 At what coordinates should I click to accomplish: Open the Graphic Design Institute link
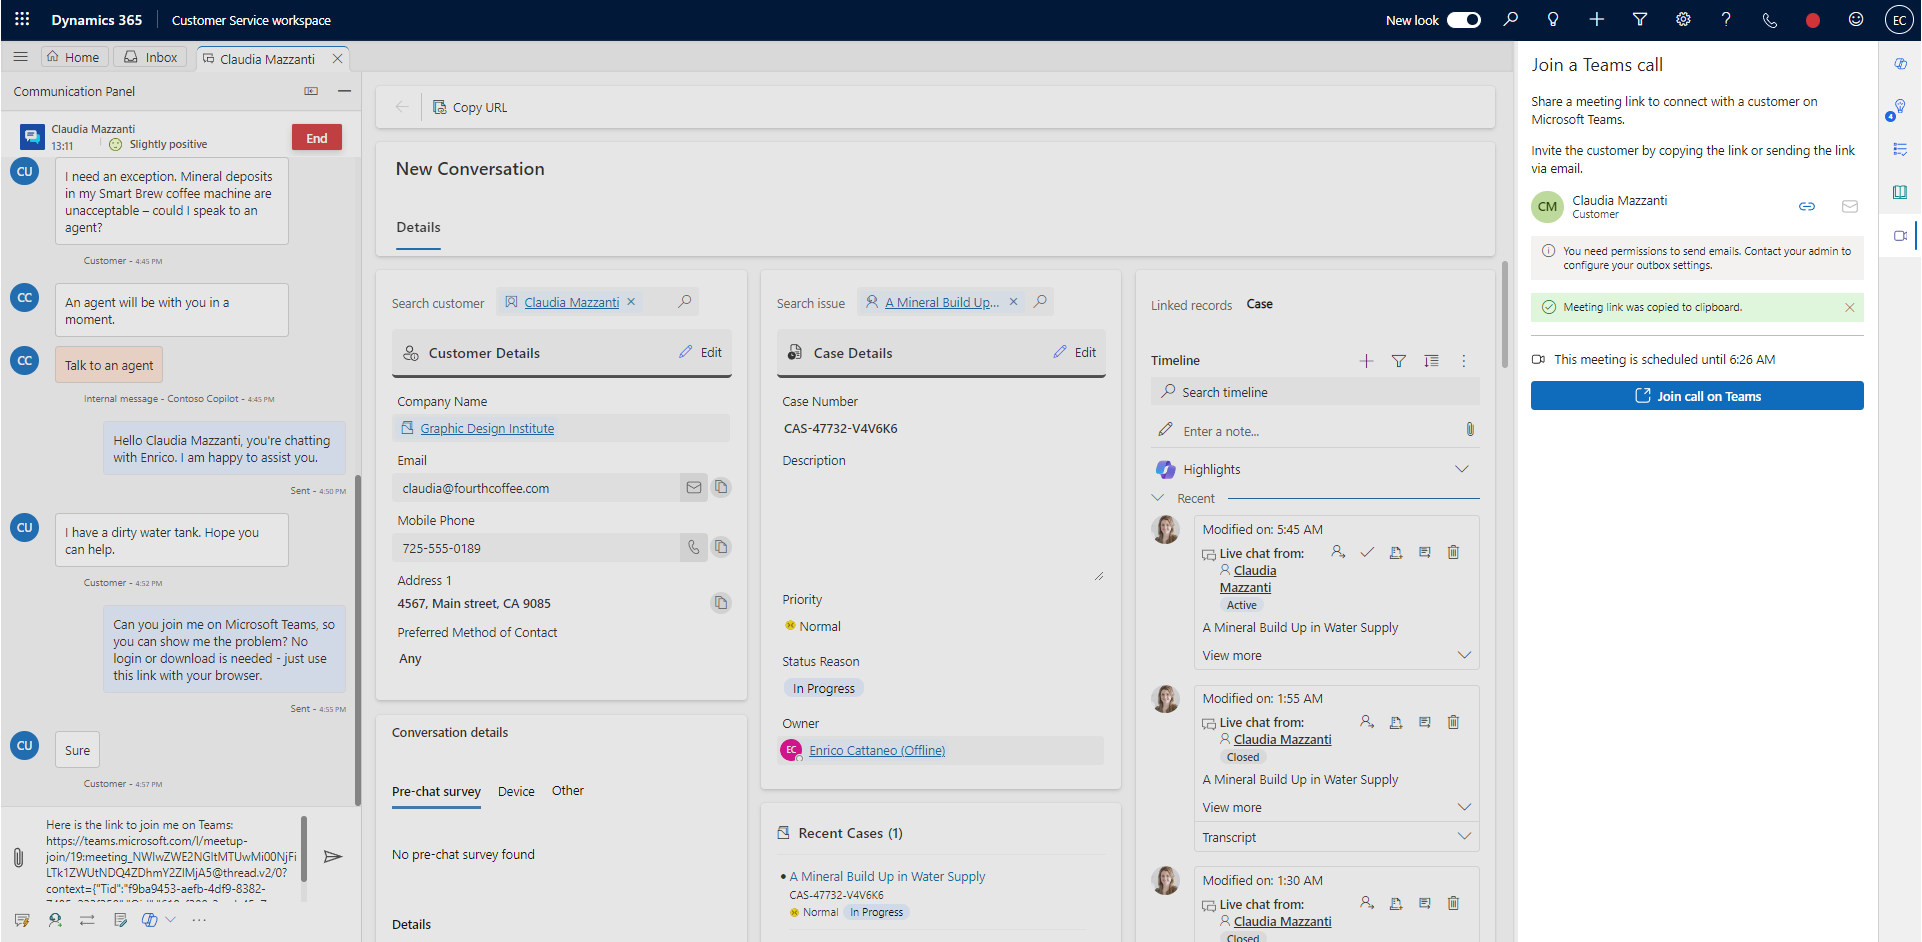(x=486, y=428)
